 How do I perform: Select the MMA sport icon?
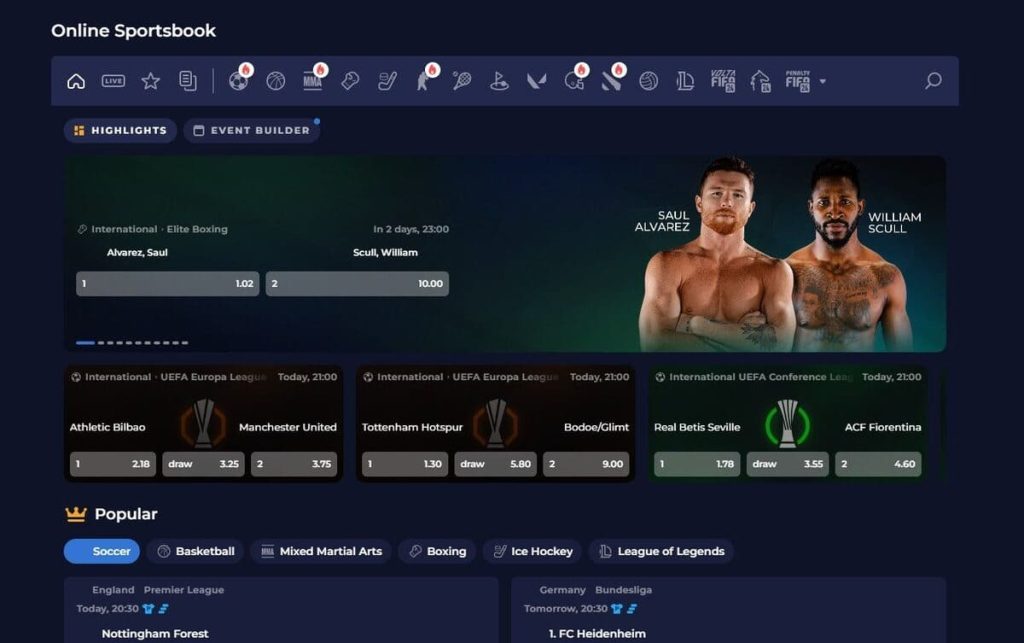click(x=313, y=81)
